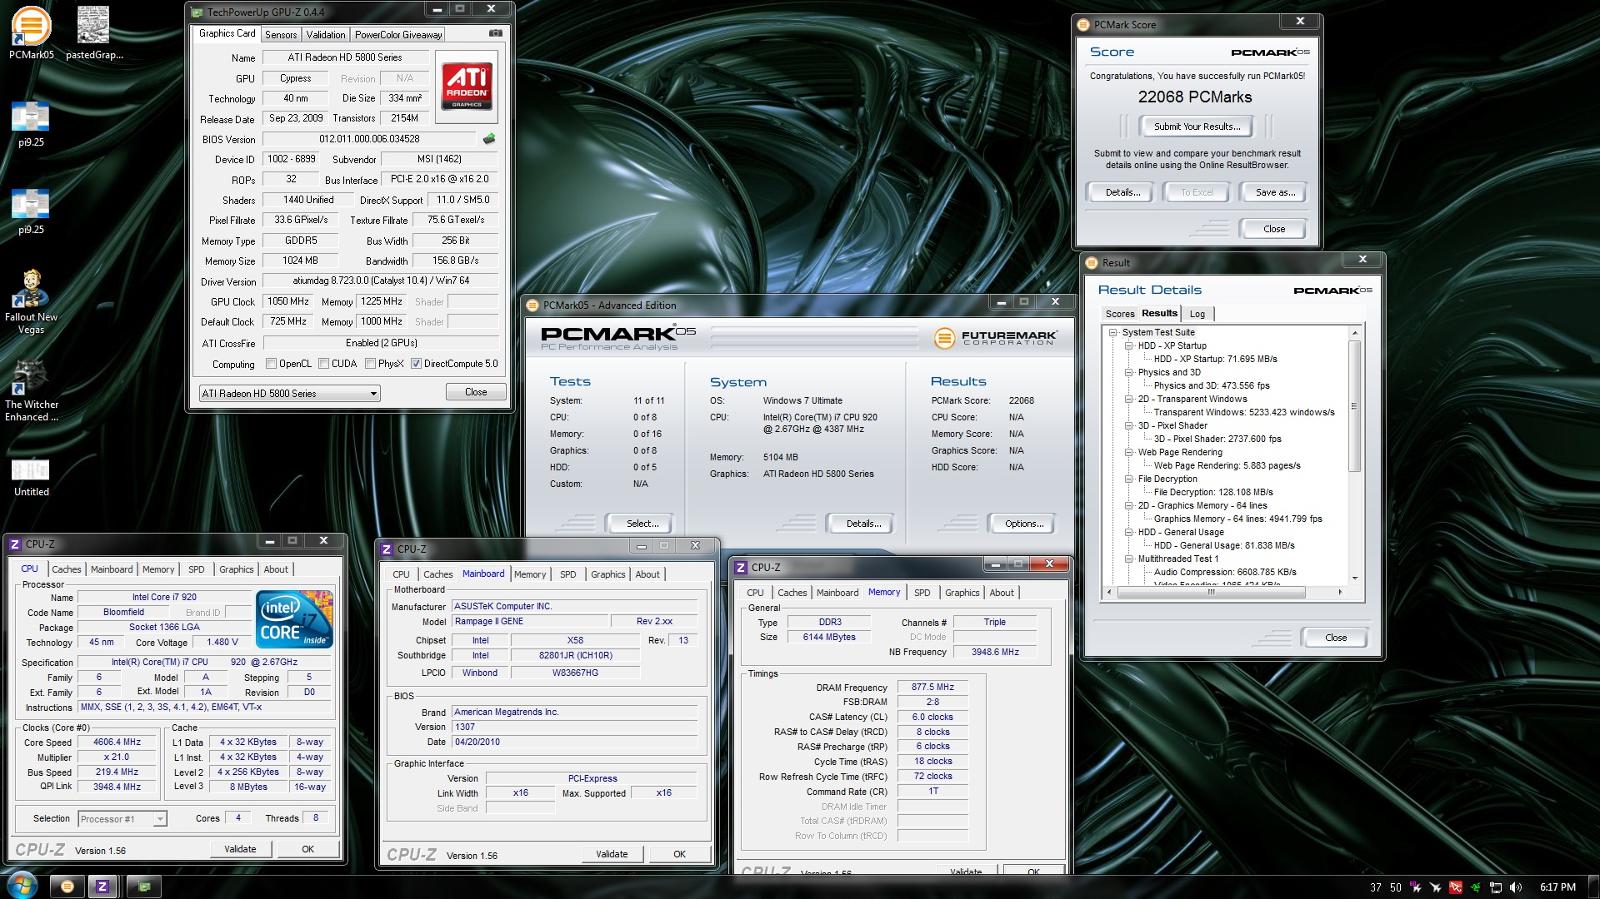Click Select button under PCMark05 Tests

642,523
